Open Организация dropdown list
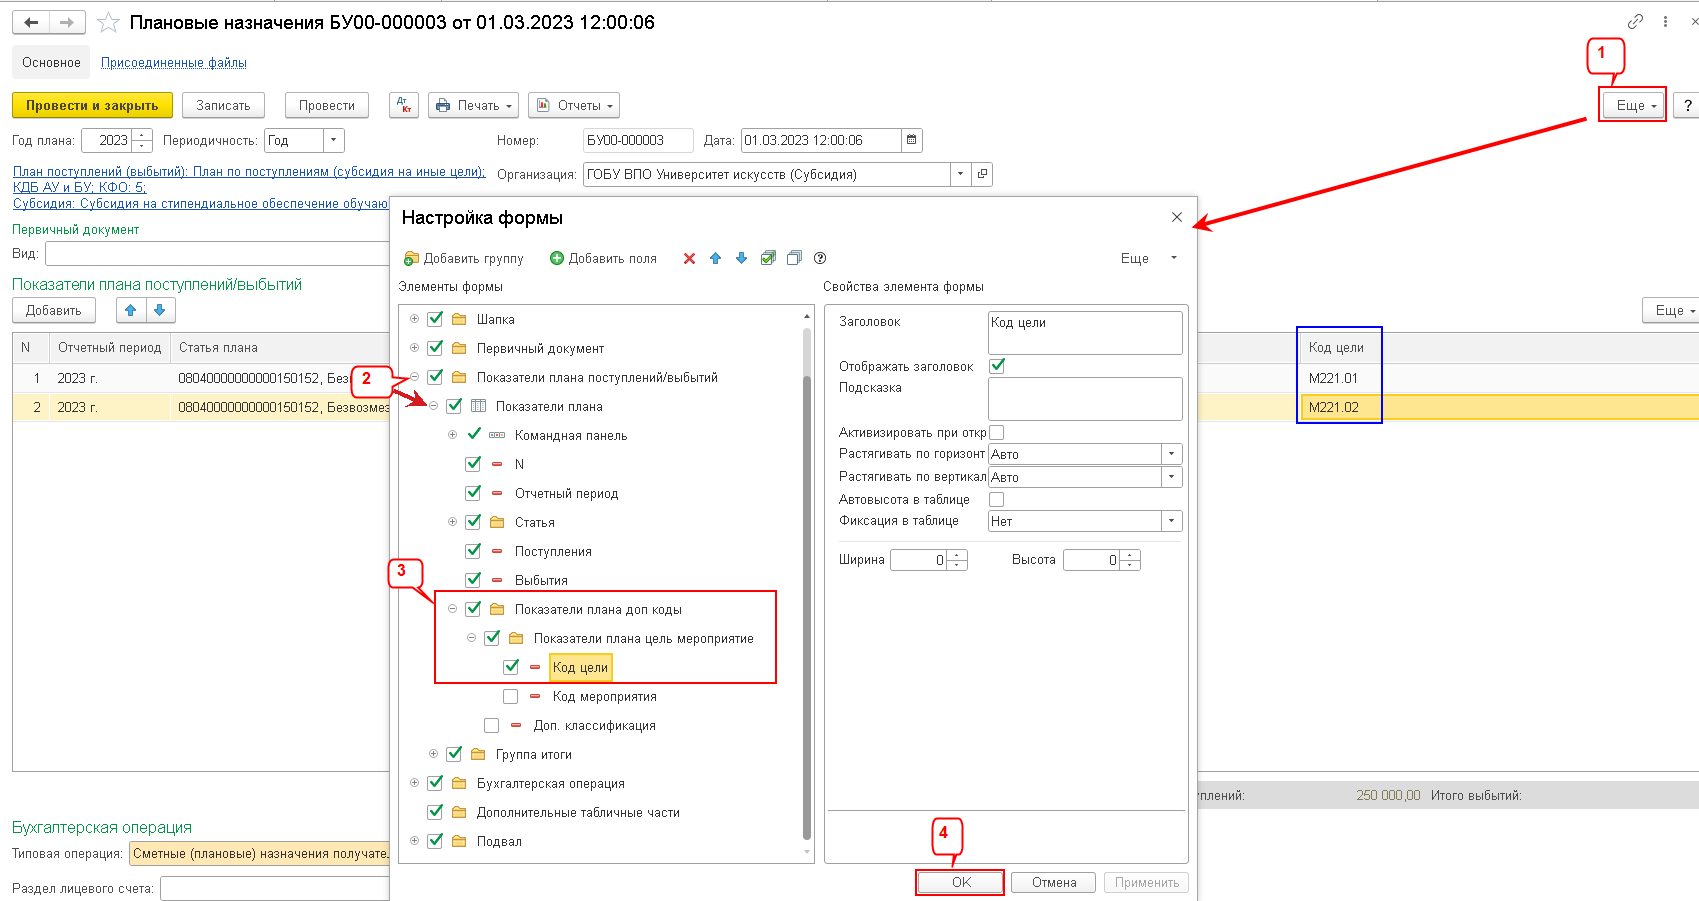The height and width of the screenshot is (901, 1699). click(x=960, y=174)
